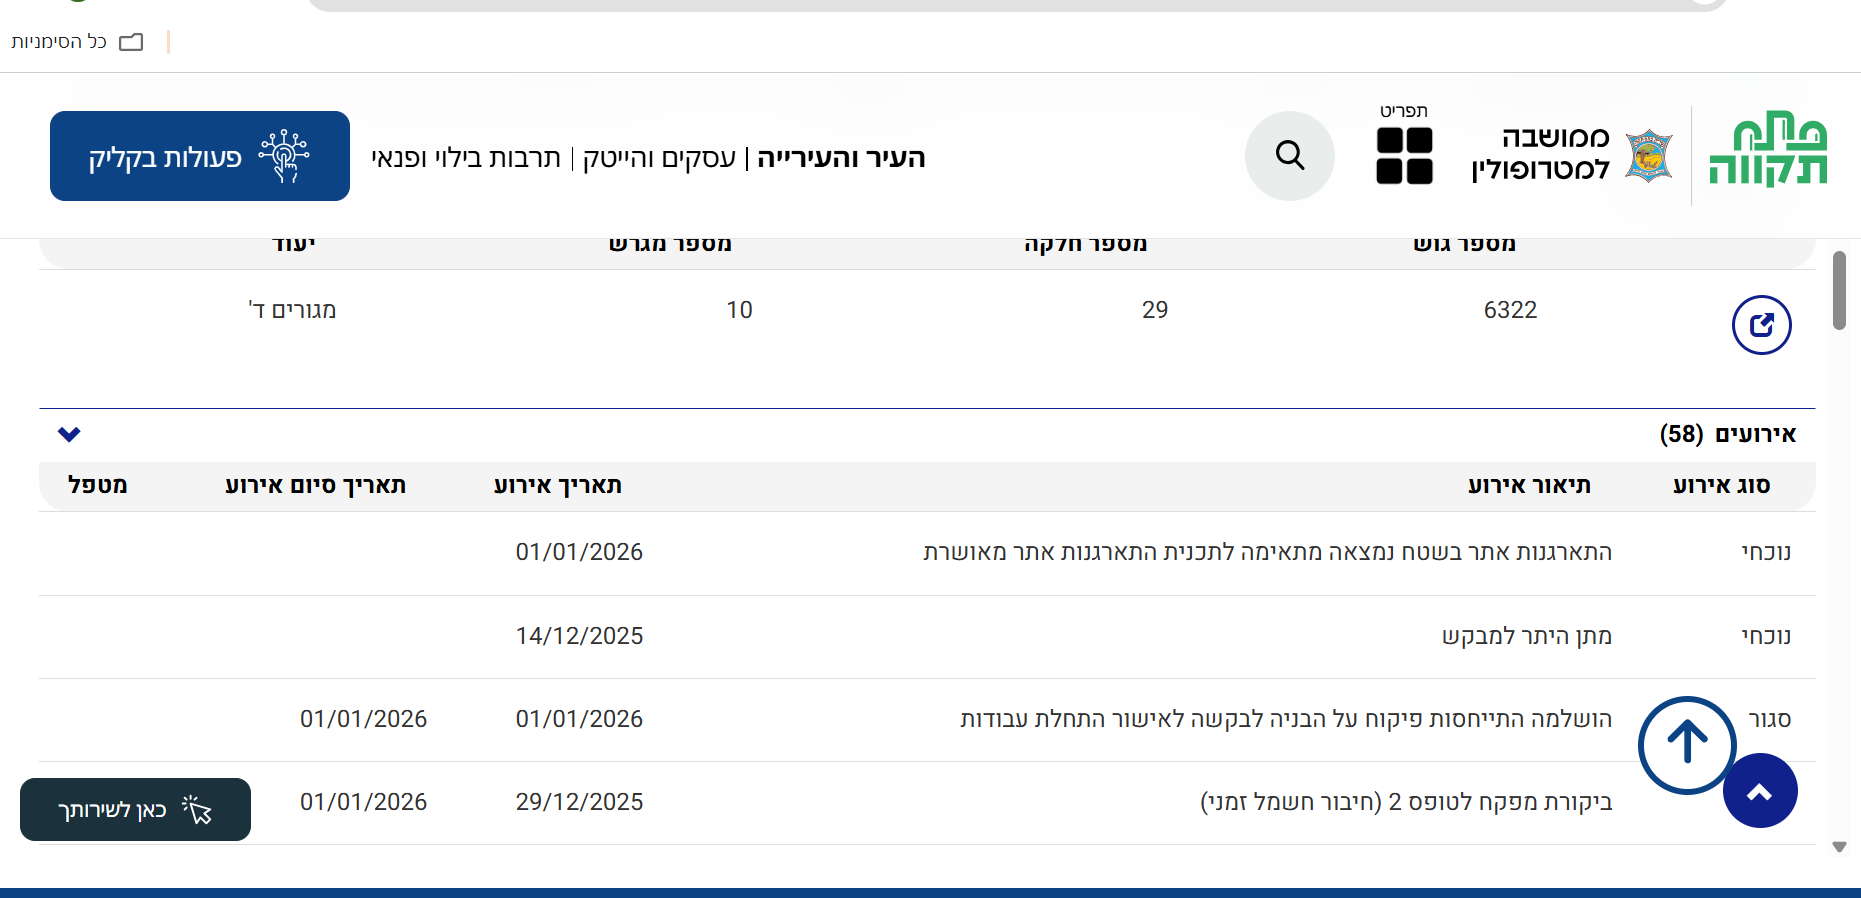Click the תאריך אירוע column header
The image size is (1861, 898).
click(557, 486)
